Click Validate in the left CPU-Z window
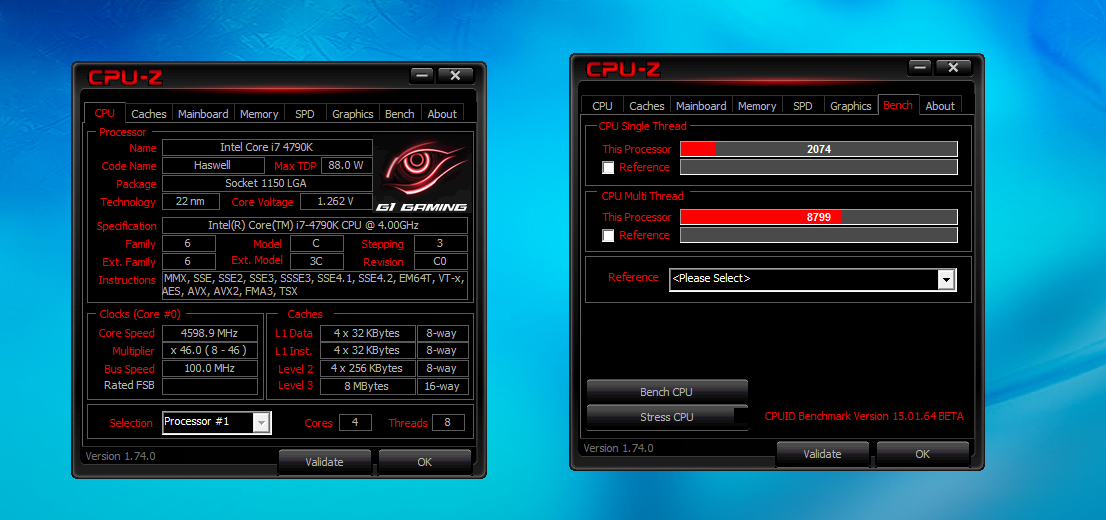 [324, 462]
